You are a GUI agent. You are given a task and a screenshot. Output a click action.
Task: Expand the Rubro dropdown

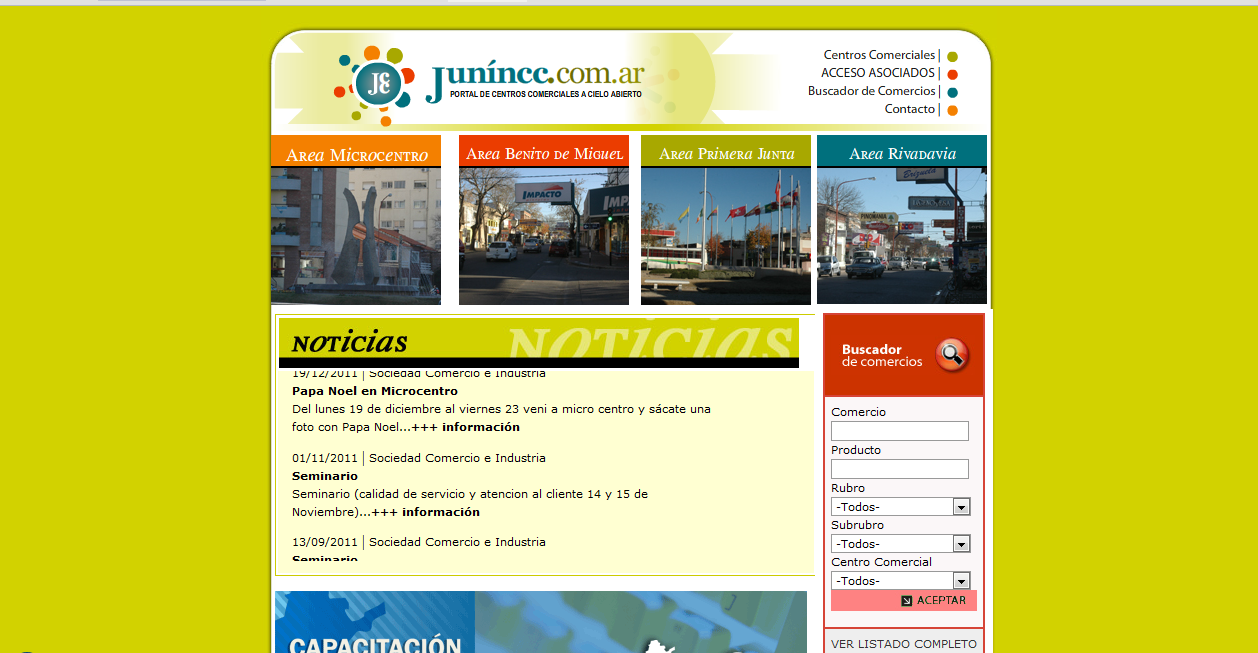[x=901, y=507]
